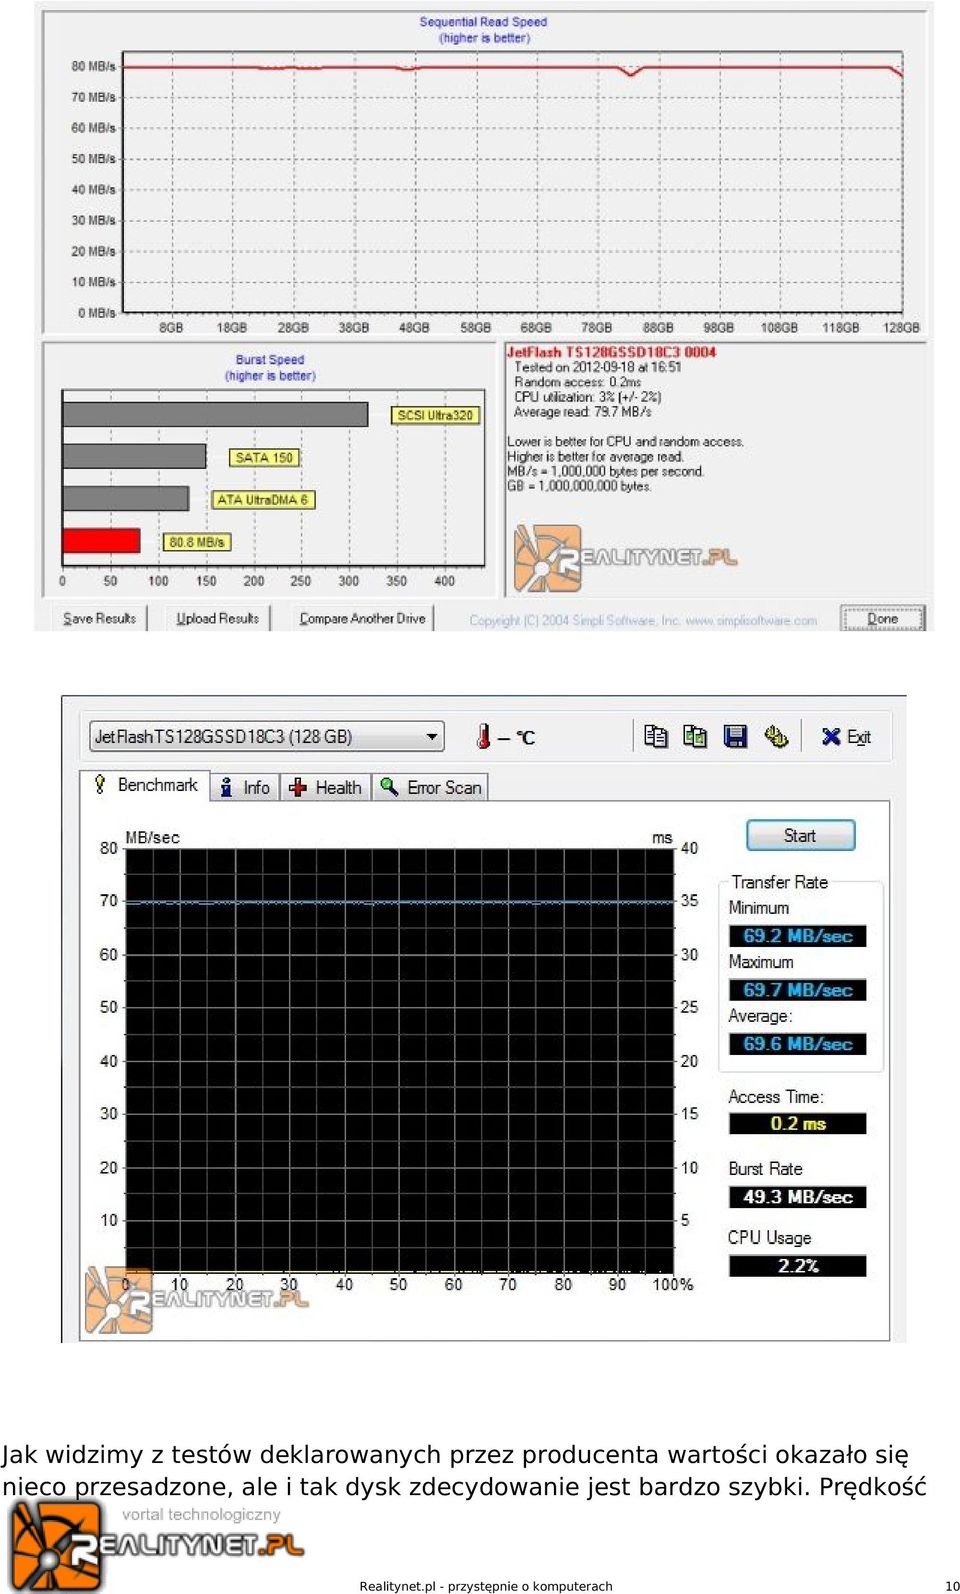Click the SCSI Ultra320 label
Viewport: 960px width, 1594px height.
coord(435,415)
